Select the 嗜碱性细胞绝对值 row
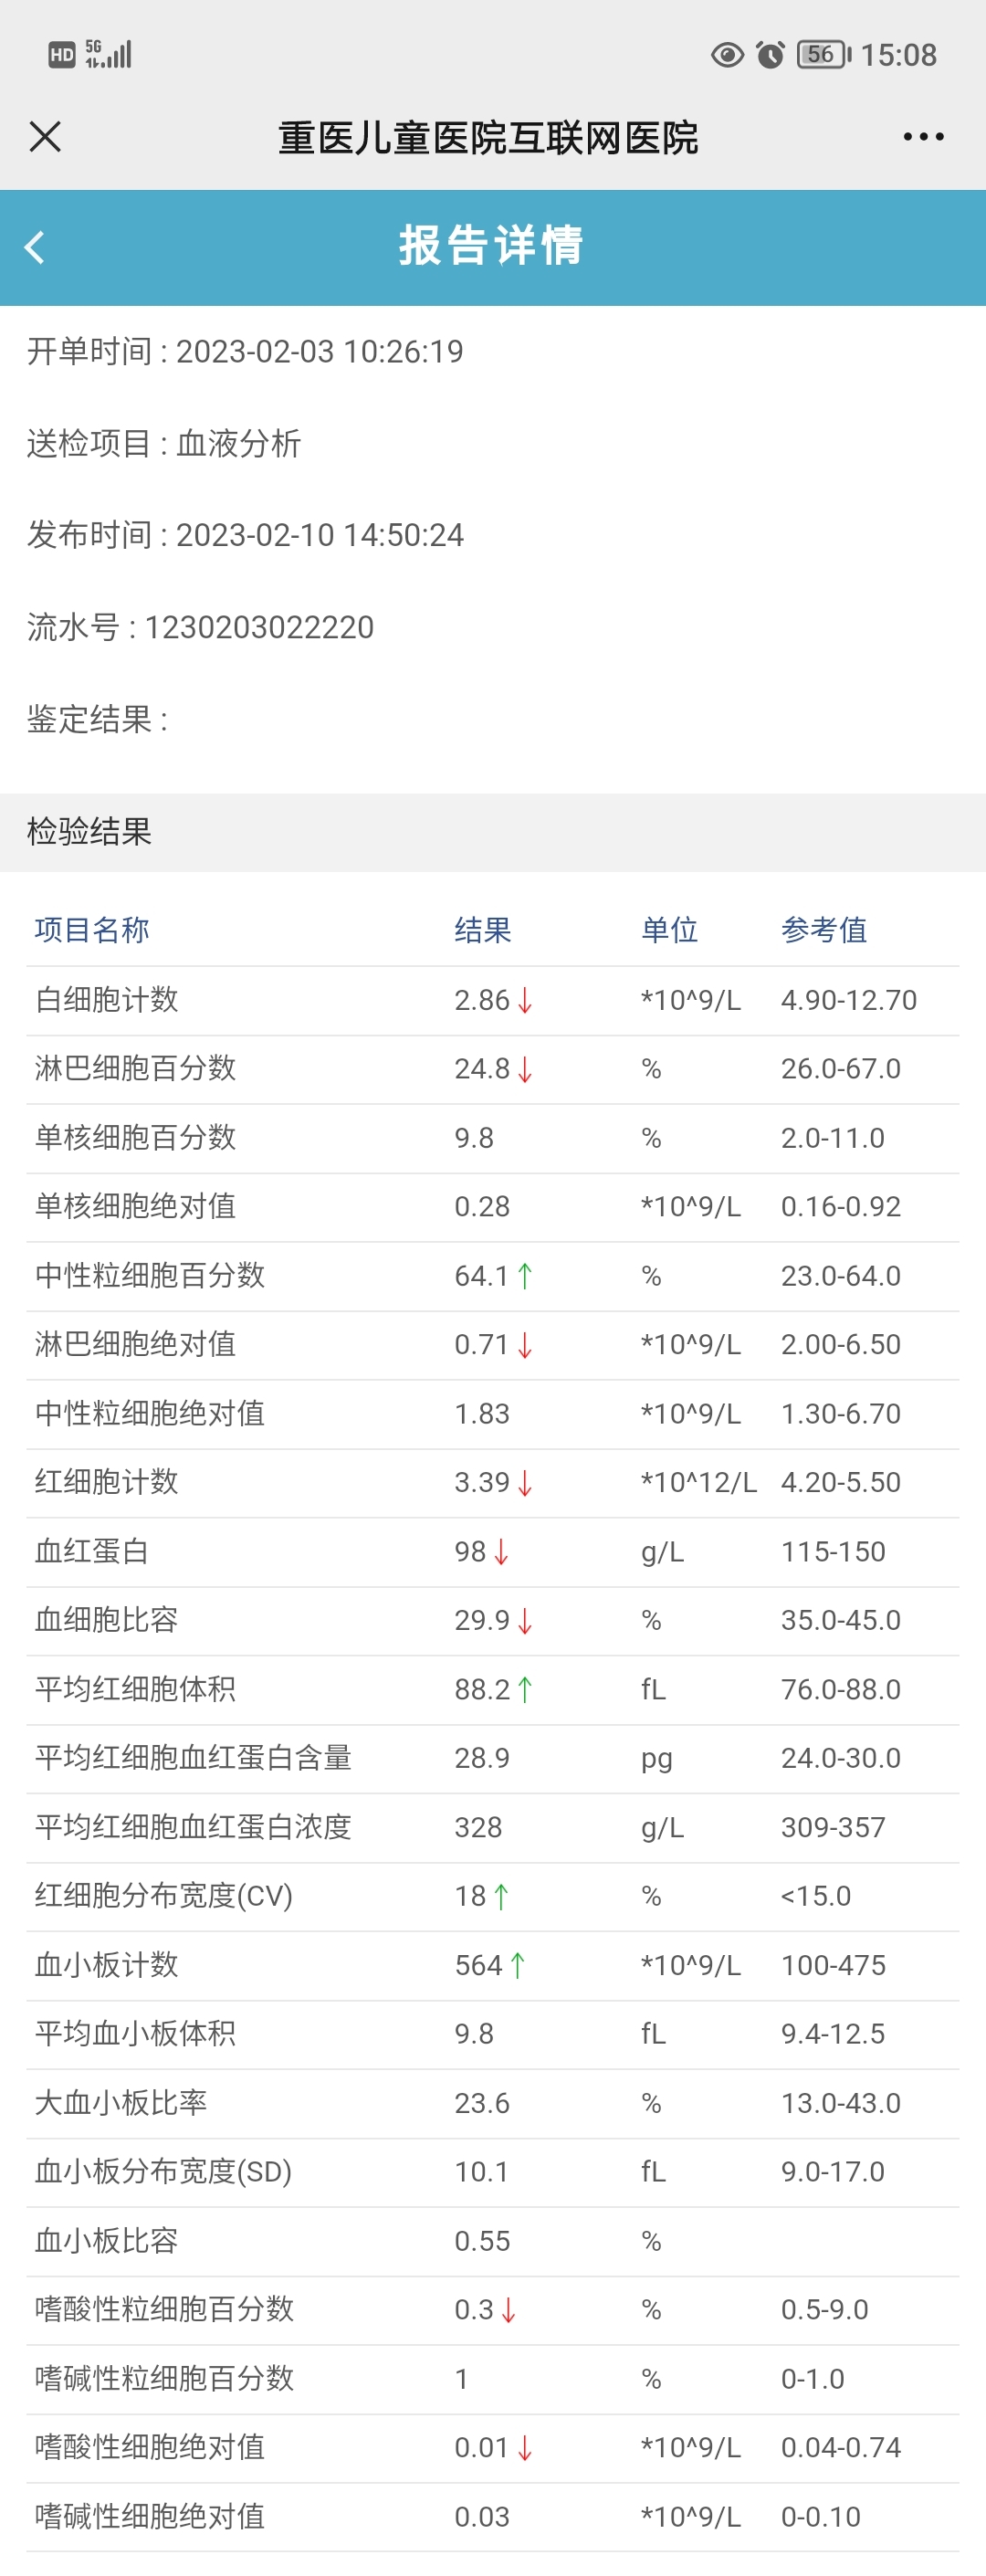 (x=493, y=2516)
